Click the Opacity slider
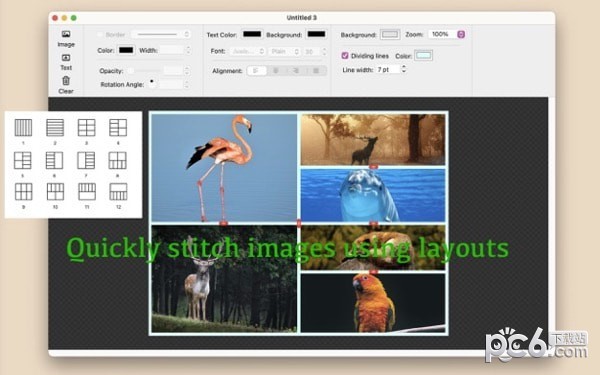 (144, 71)
